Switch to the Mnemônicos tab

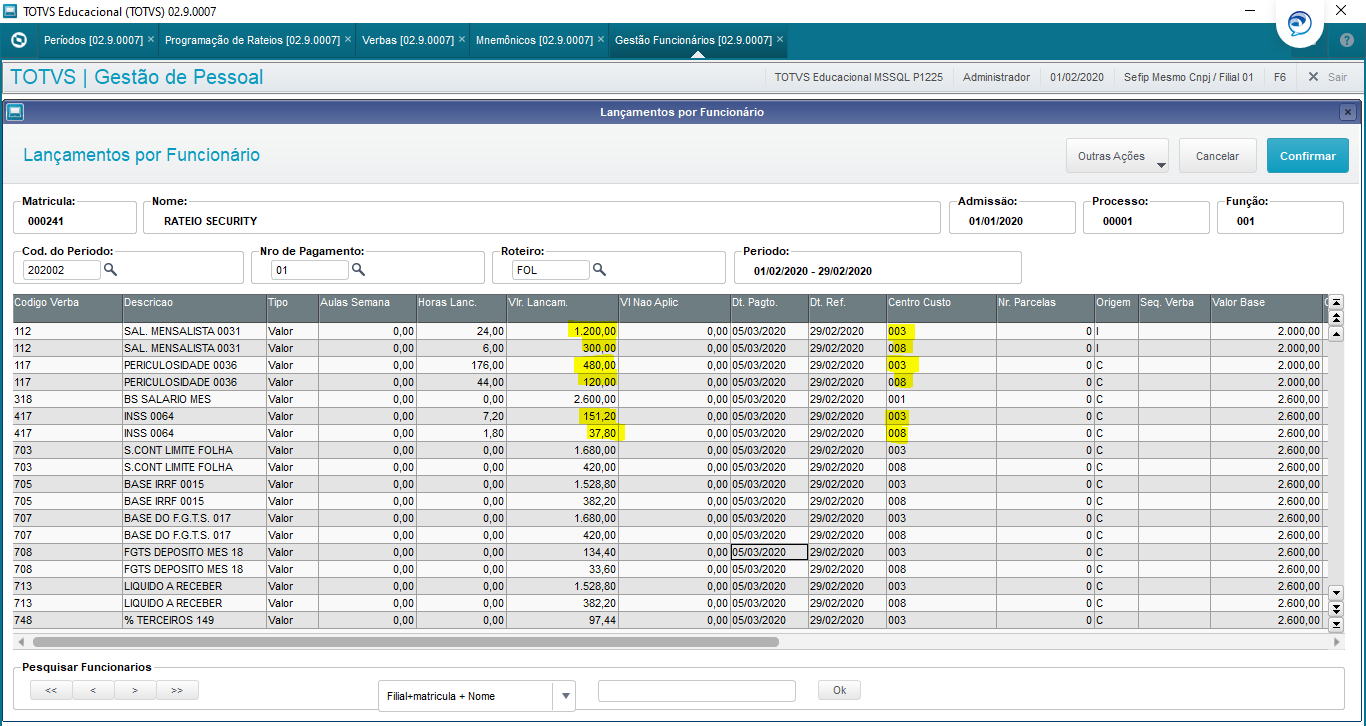[x=535, y=40]
